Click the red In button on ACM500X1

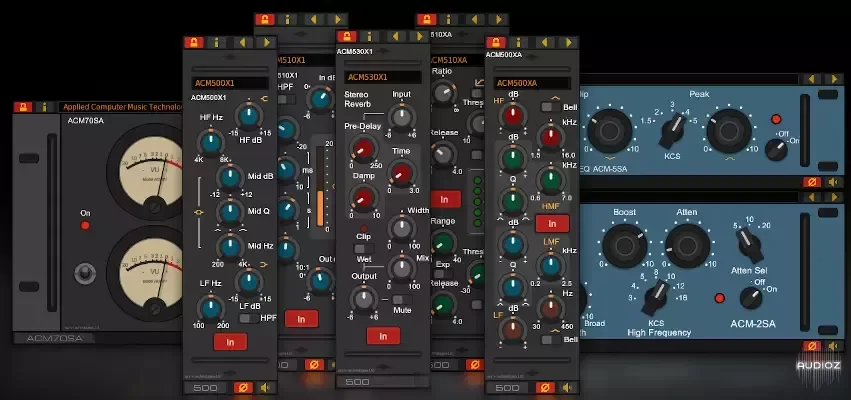coord(230,342)
